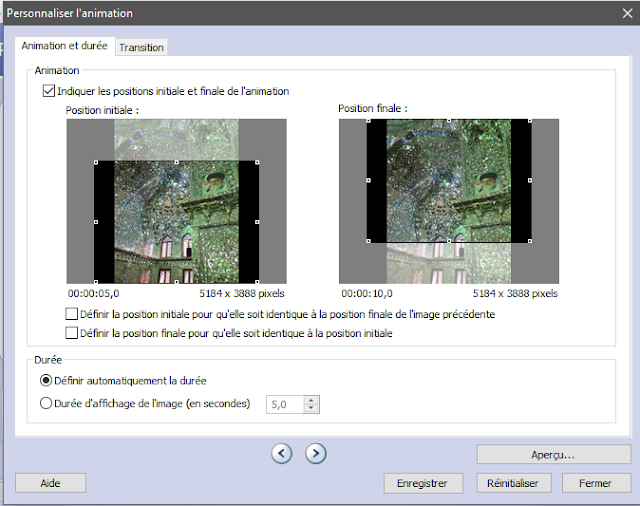This screenshot has width=640, height=506.
Task: Click the Position initiale preview image
Action: pos(177,201)
